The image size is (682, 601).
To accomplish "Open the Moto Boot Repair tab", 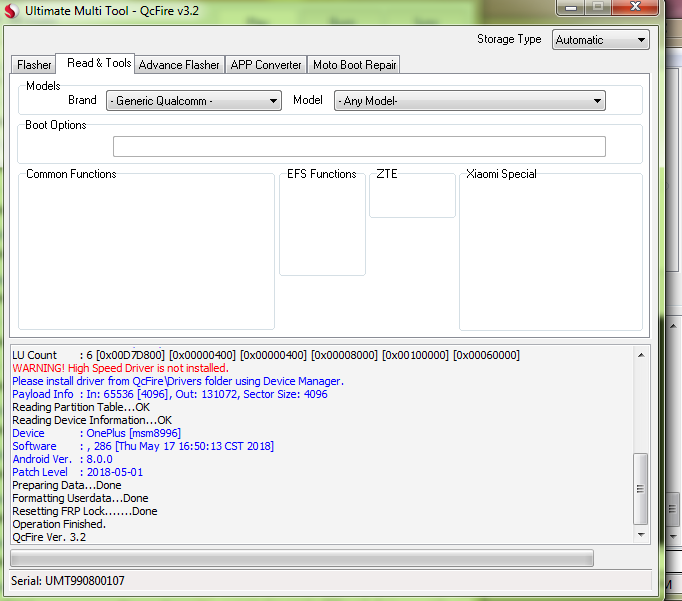I will [354, 65].
